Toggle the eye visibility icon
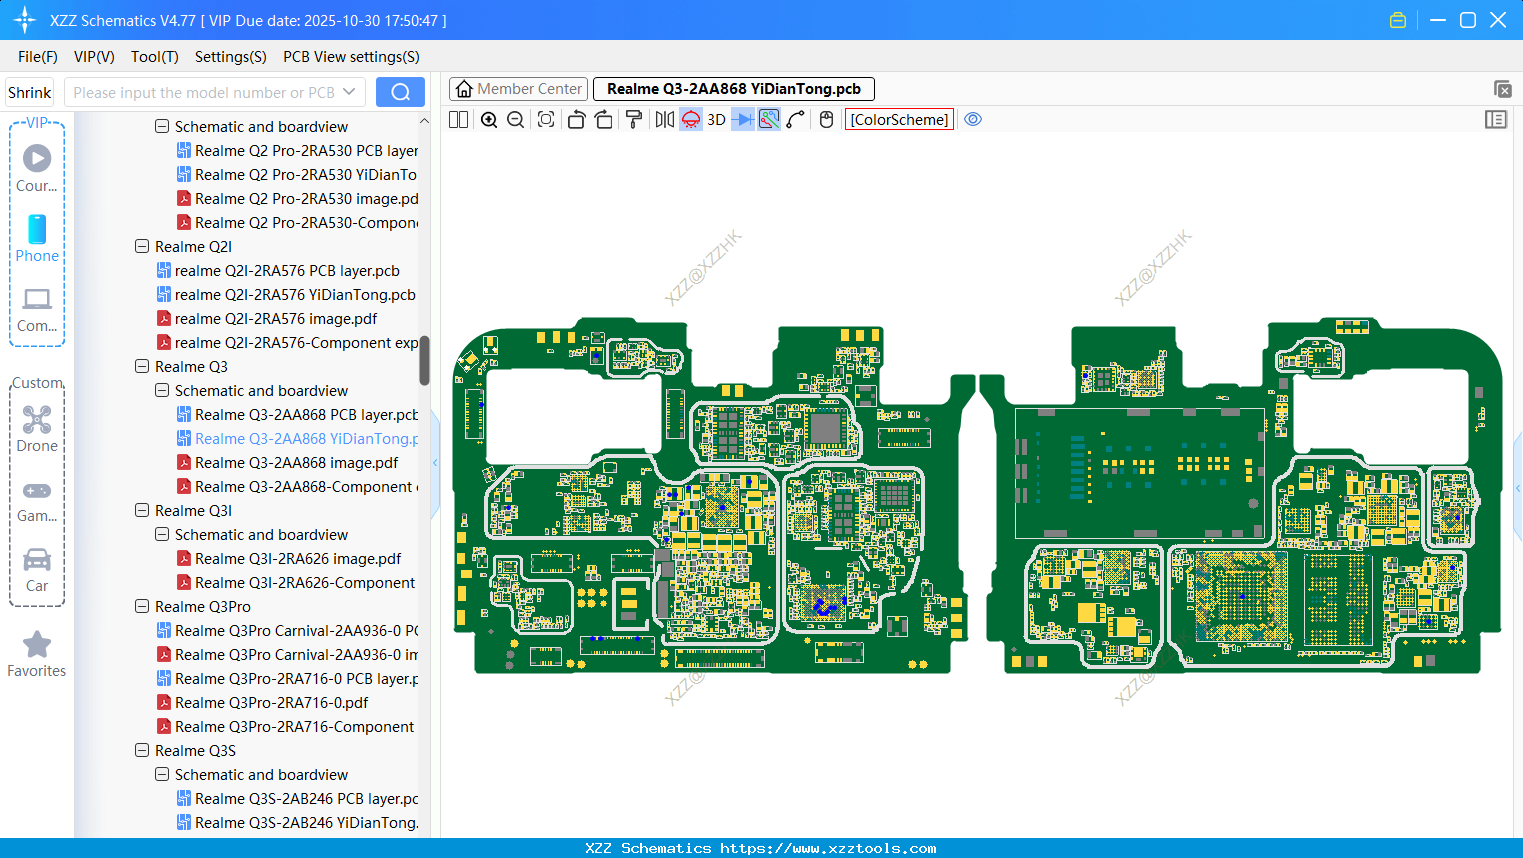Screen dimensions: 1523x858 973,120
